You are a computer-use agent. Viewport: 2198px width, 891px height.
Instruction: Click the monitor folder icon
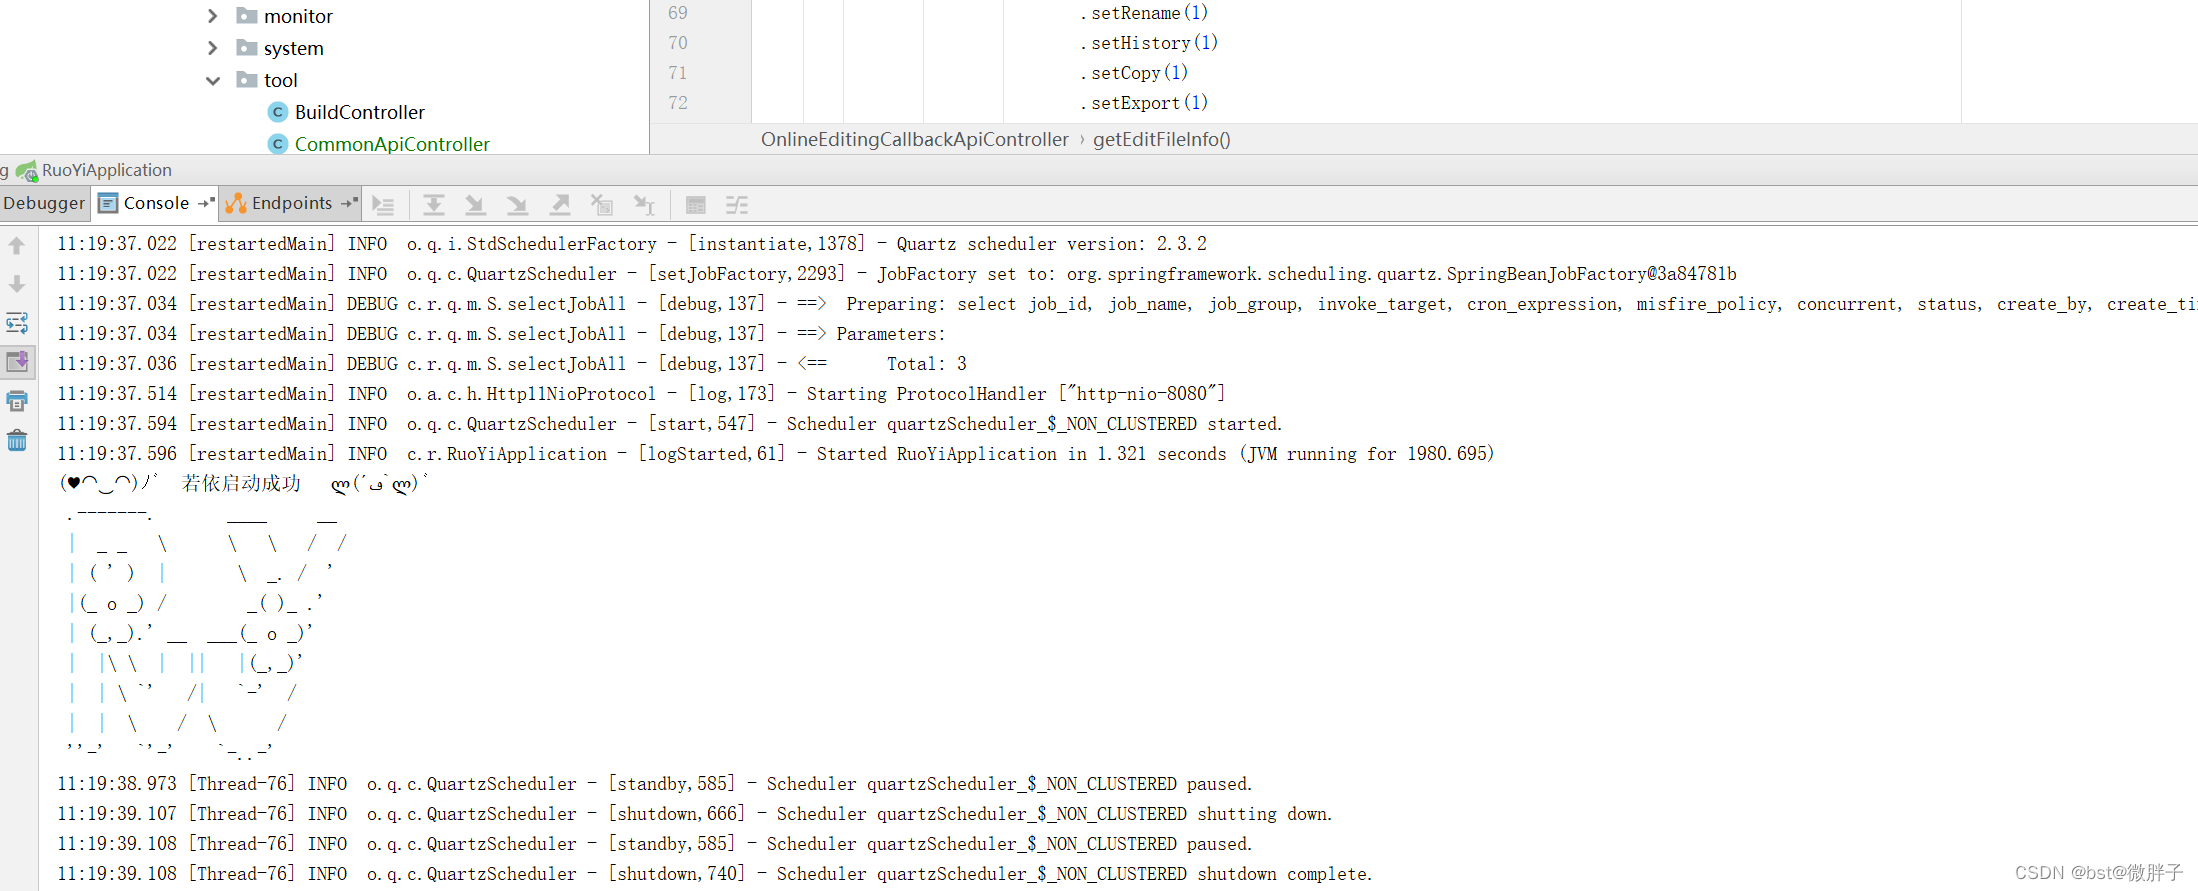tap(247, 15)
